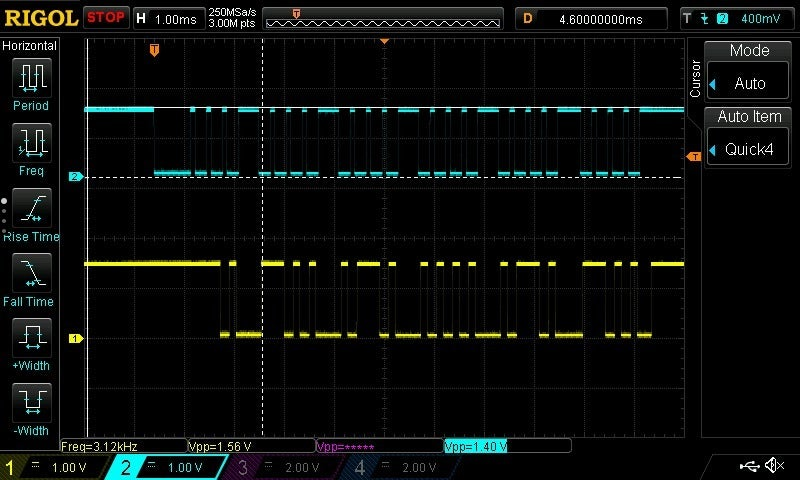Open the Horizontal menu header
Screen dimensions: 800x480
30,46
